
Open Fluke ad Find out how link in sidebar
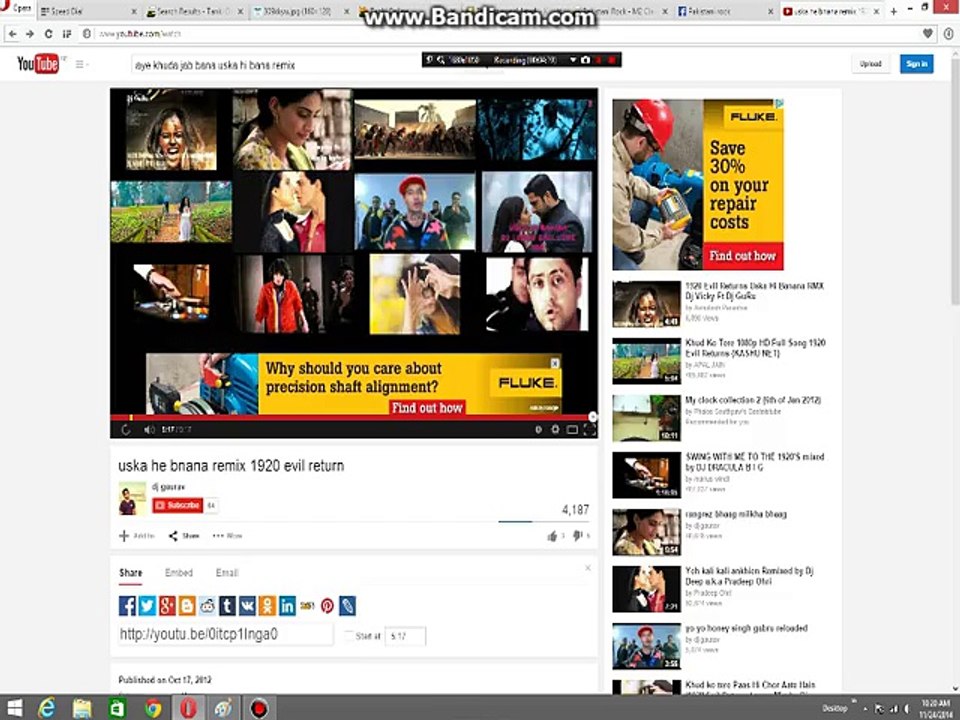point(743,256)
